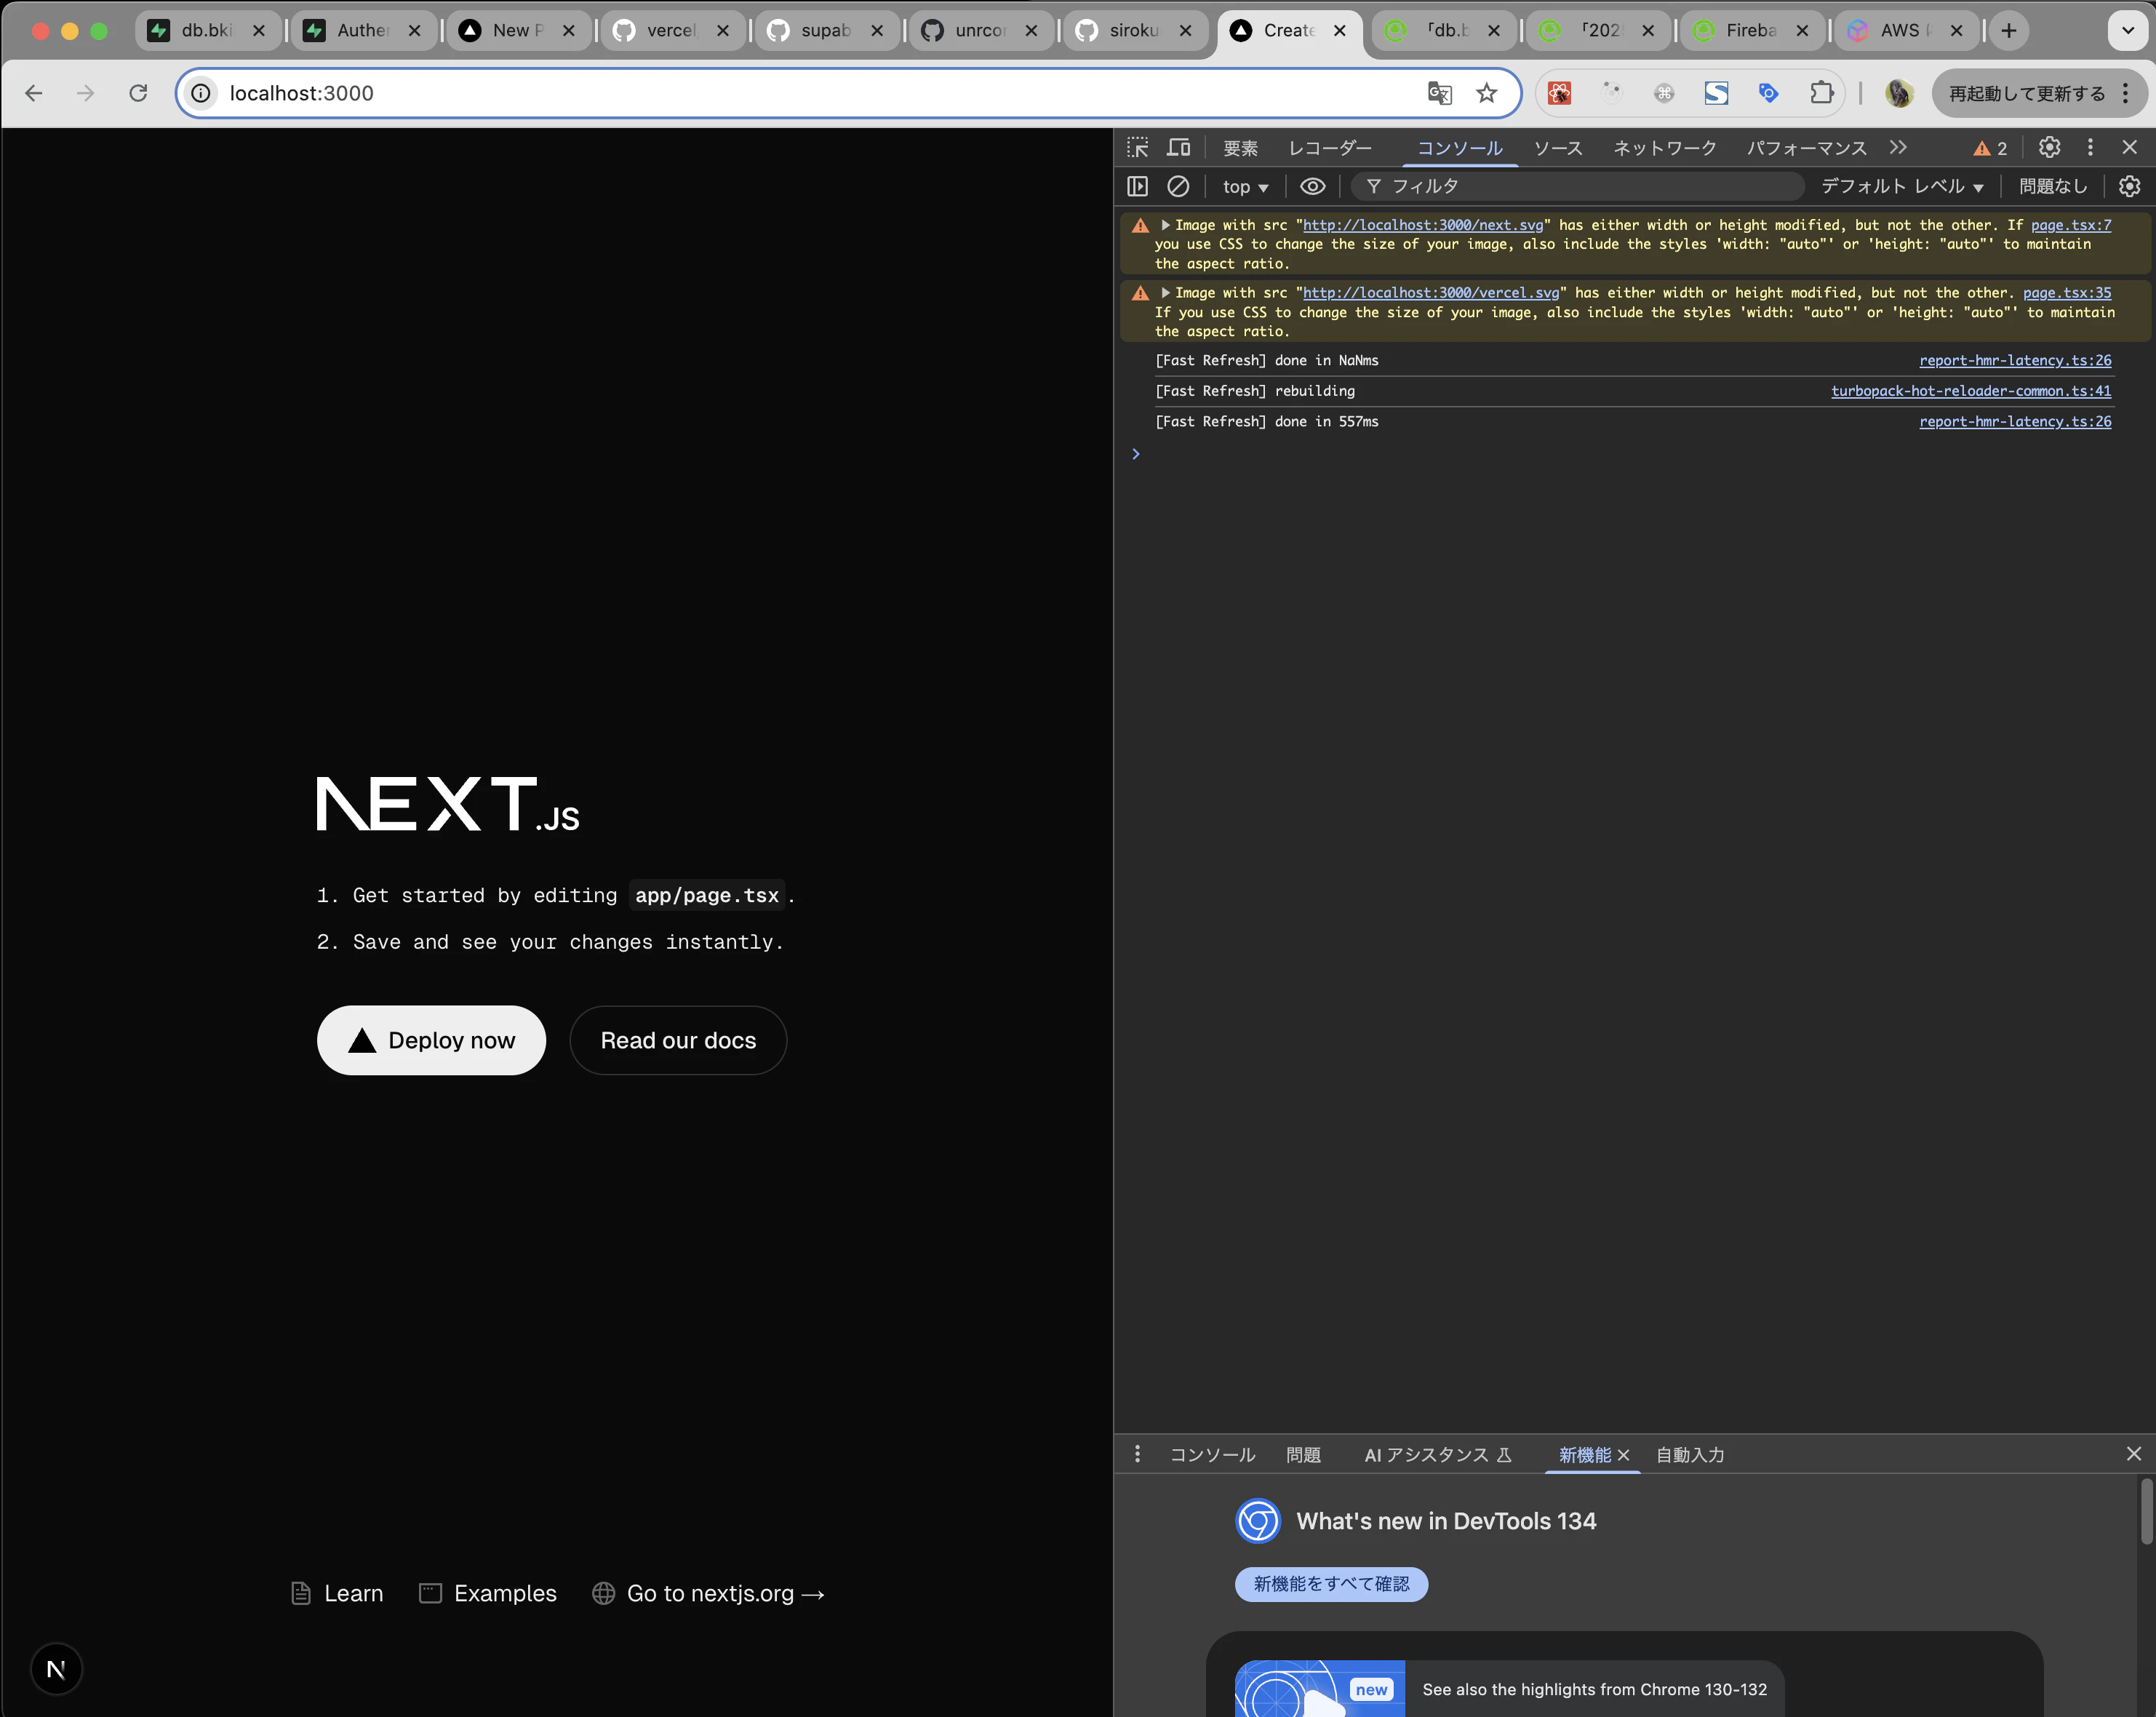Open console settings gear beside 問題なし

[x=2130, y=186]
